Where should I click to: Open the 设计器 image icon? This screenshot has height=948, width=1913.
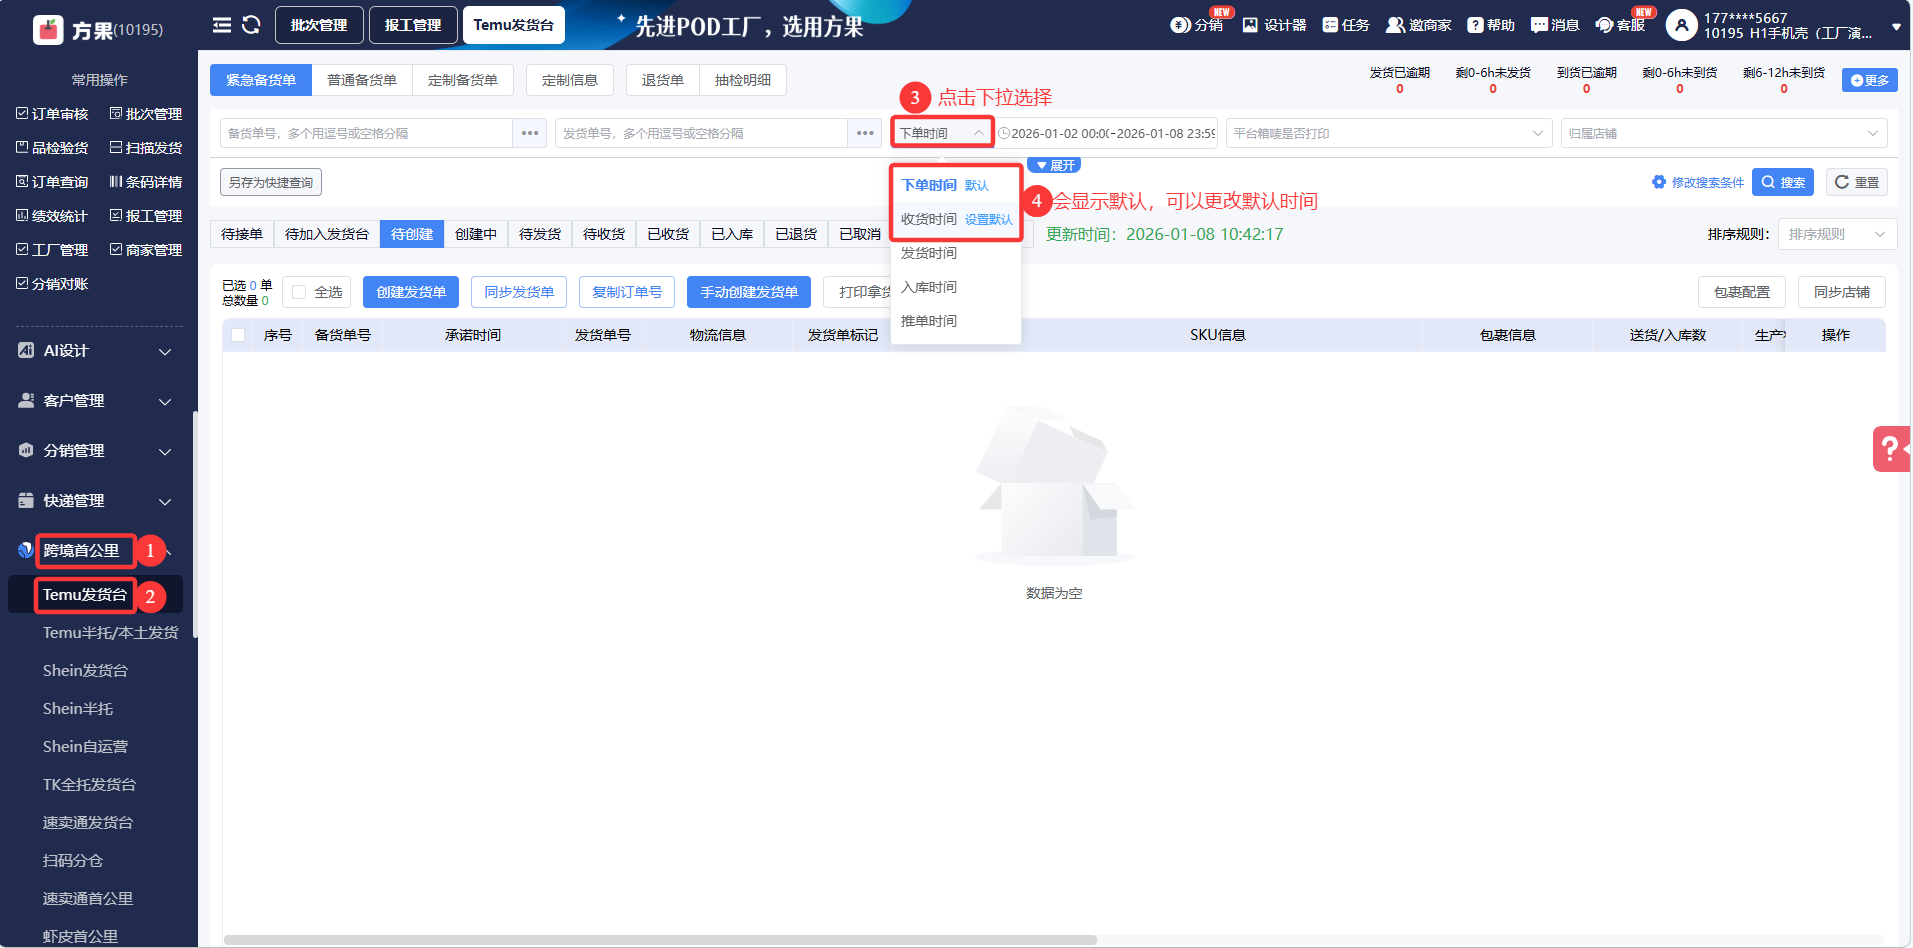1250,25
